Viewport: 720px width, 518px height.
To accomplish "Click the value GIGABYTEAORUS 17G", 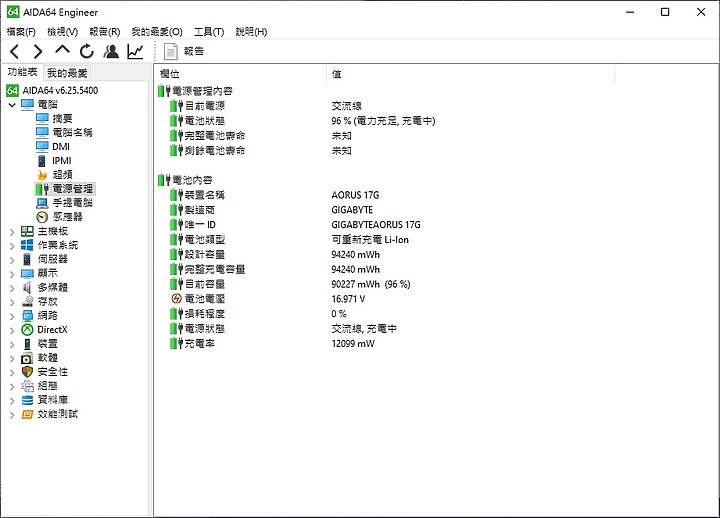I will [x=376, y=225].
